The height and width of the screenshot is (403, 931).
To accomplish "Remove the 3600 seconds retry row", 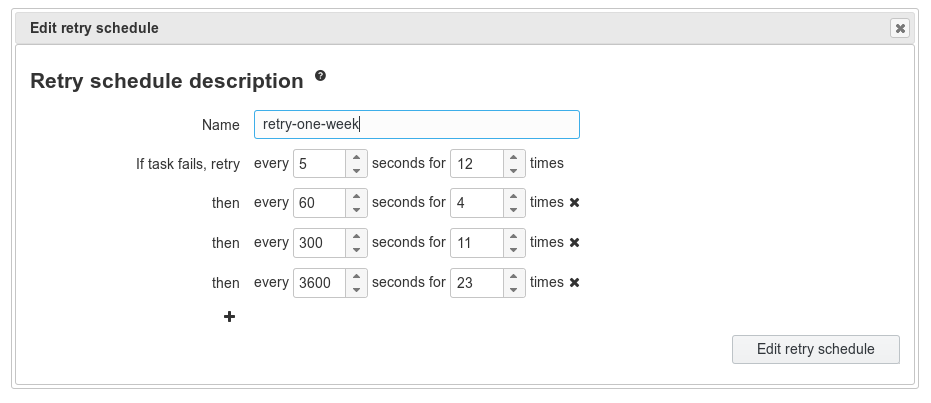I will pyautogui.click(x=575, y=283).
